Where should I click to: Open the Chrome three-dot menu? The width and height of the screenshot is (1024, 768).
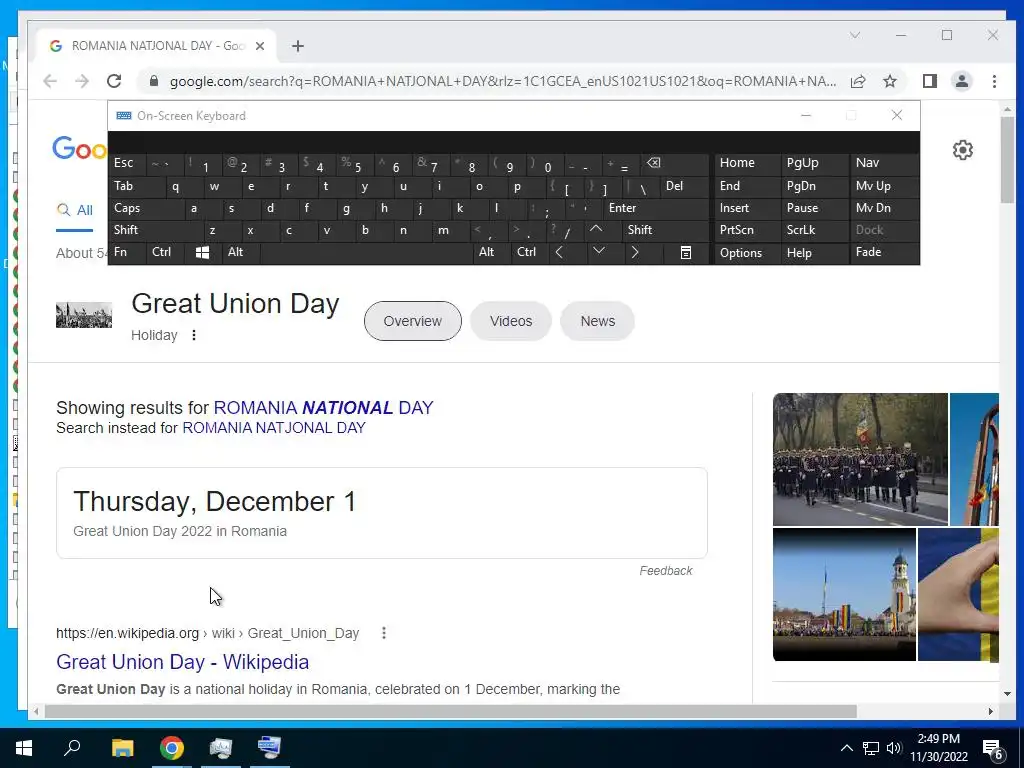994,81
